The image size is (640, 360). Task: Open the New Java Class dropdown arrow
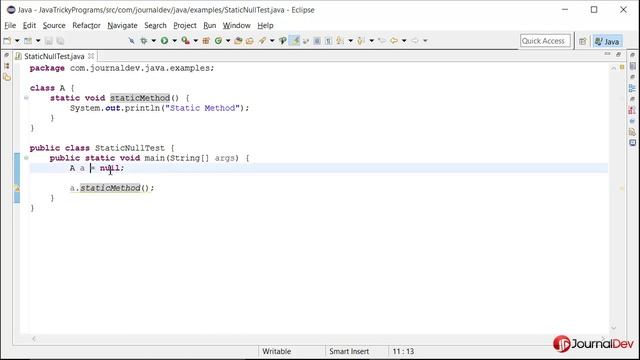[x=228, y=41]
